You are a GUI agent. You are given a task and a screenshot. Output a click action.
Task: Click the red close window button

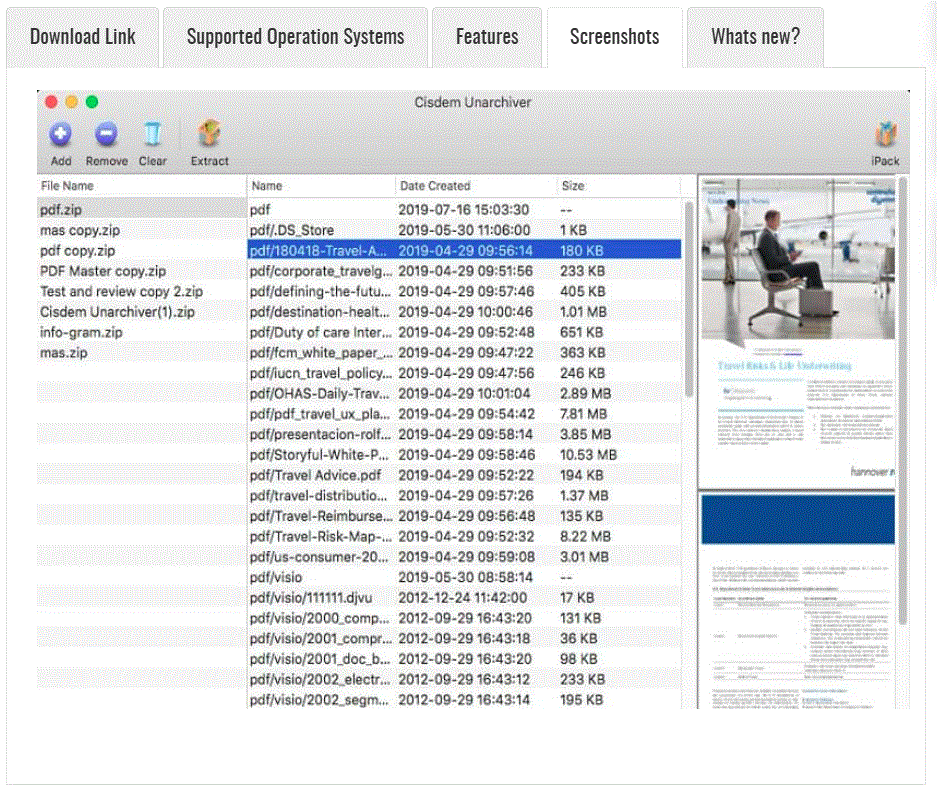click(51, 102)
